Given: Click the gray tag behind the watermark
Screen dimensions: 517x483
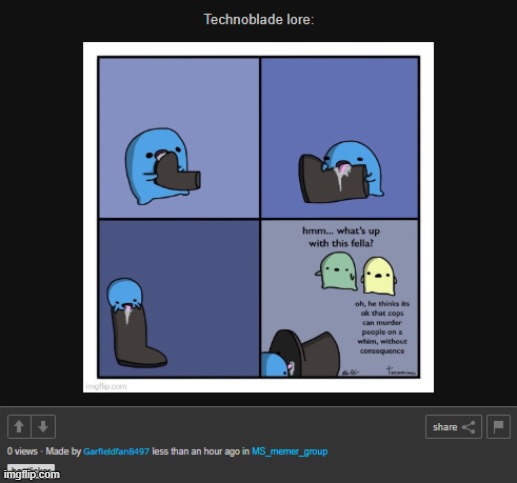Looking at the screenshot, I should point(31,468).
